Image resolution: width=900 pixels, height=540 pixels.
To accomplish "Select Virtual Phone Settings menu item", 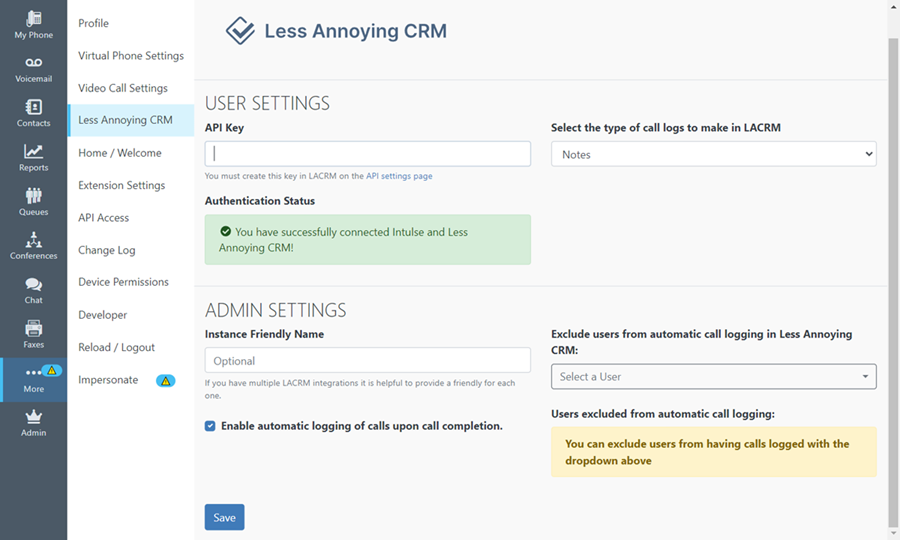I will pos(131,56).
